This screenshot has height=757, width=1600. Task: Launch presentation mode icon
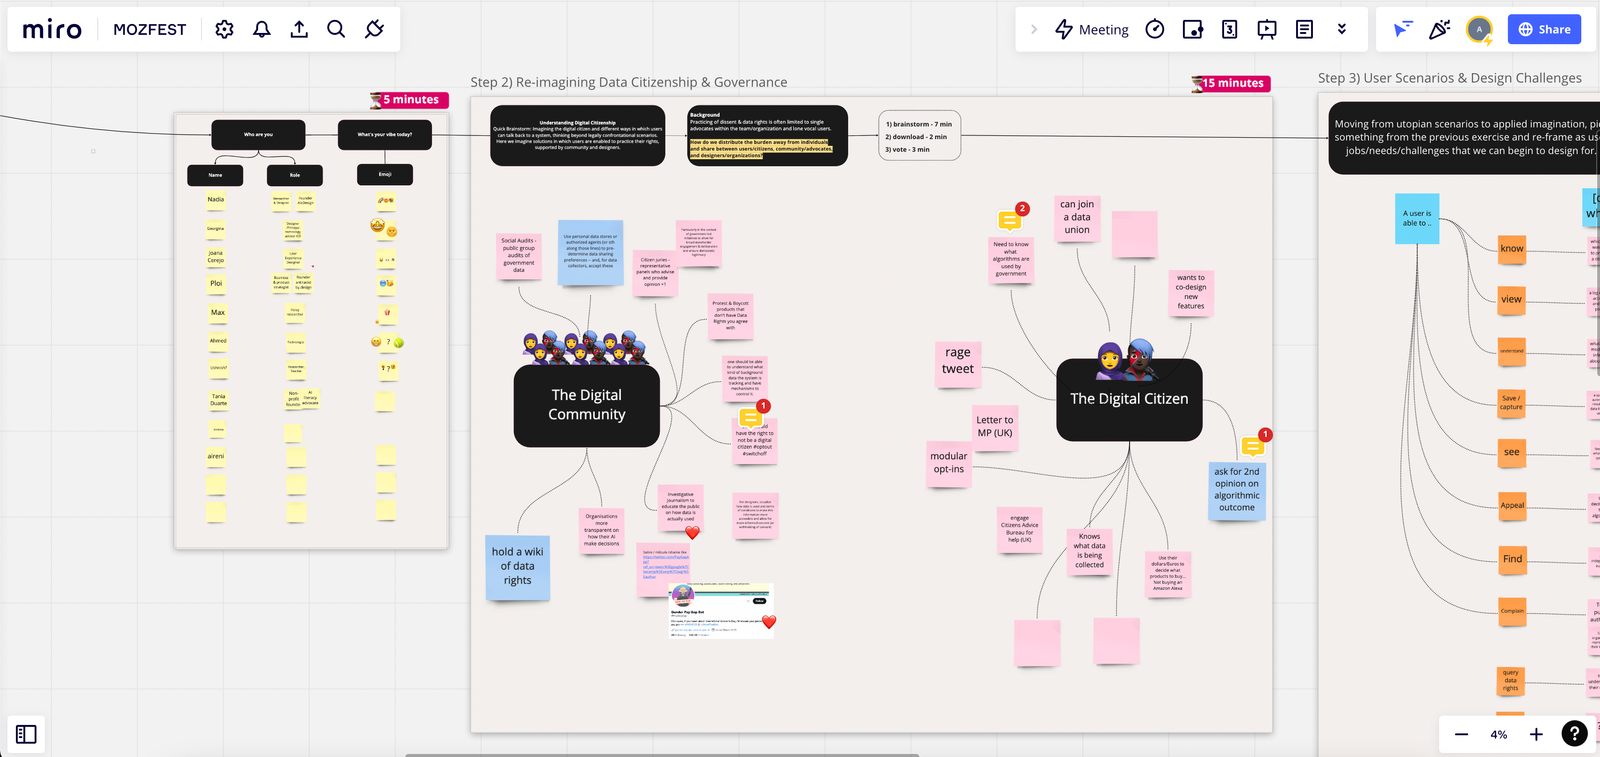1267,30
